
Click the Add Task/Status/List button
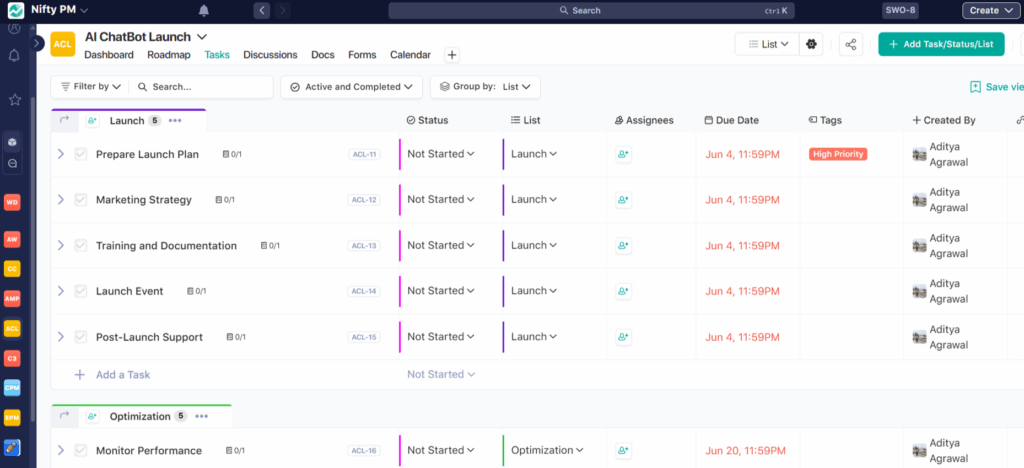941,44
